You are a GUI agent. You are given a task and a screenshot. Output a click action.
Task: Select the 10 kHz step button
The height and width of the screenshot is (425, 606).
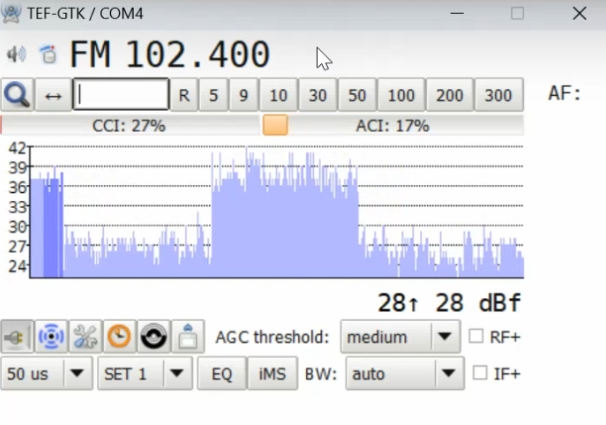coord(278,95)
